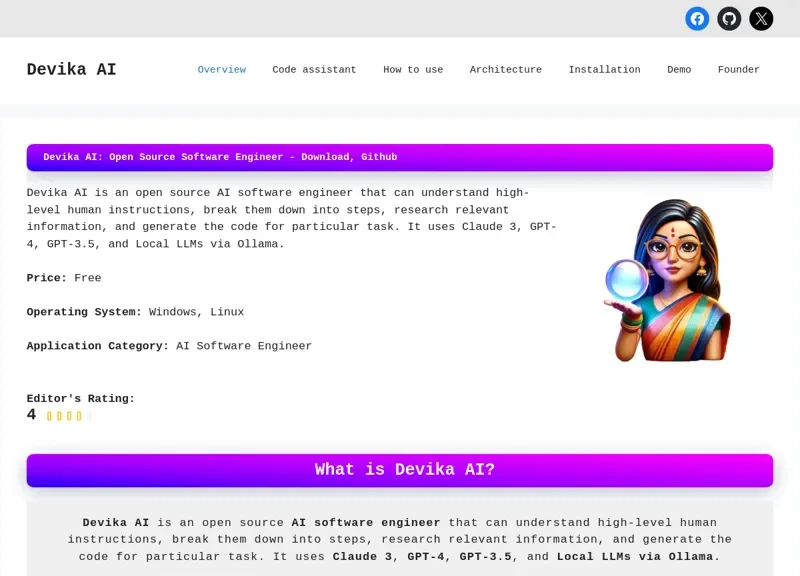800x576 pixels.
Task: Open the Demo nav link
Action: (x=679, y=70)
